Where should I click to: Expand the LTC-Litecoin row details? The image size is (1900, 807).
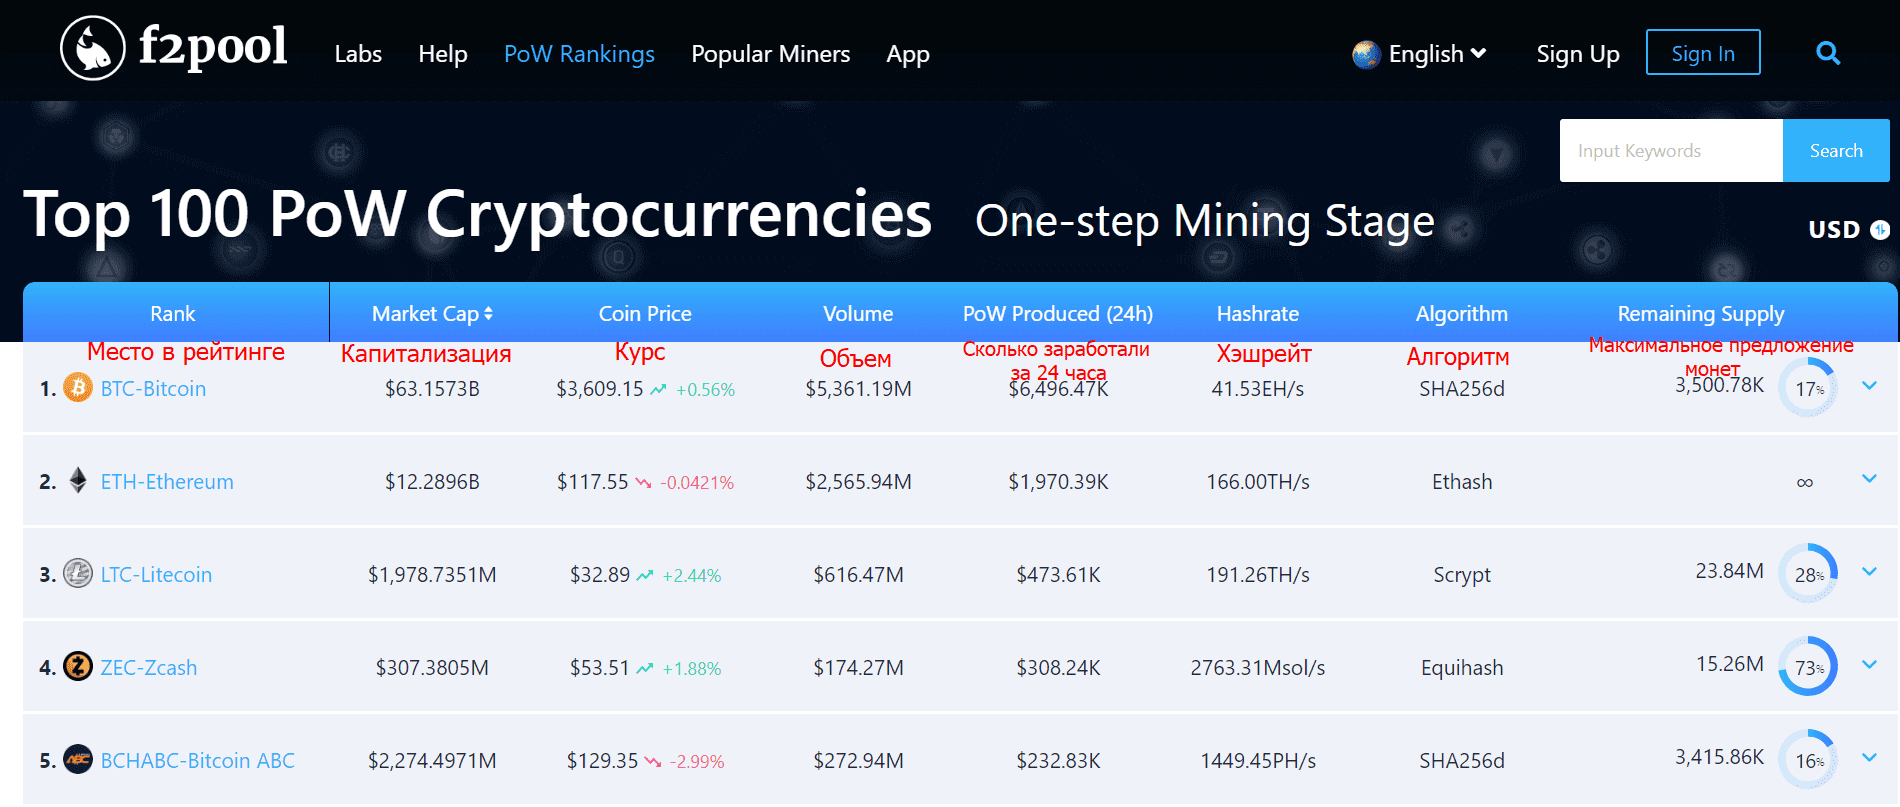[x=1869, y=571]
